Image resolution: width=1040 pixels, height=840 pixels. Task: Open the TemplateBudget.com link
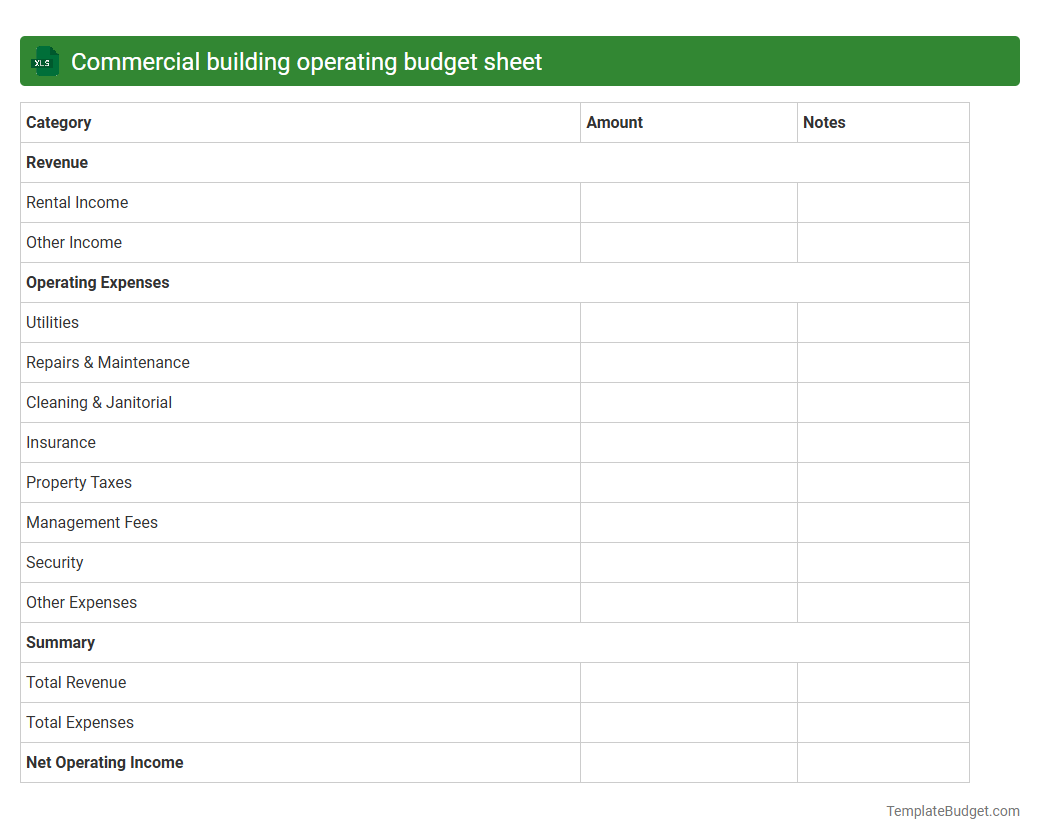[953, 810]
